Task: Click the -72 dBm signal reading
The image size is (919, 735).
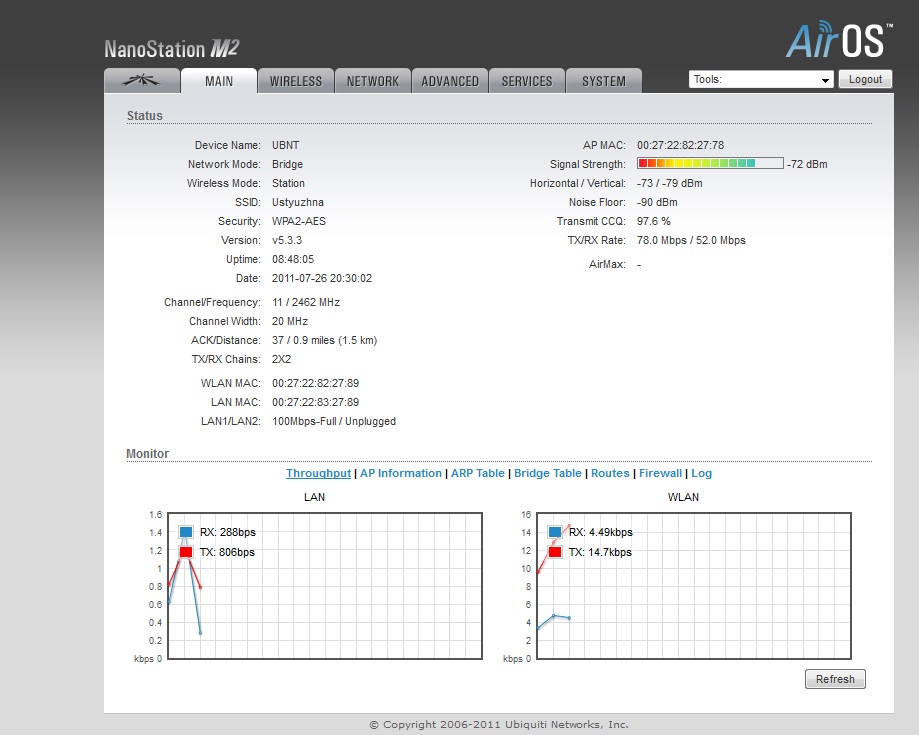Action: click(x=807, y=164)
